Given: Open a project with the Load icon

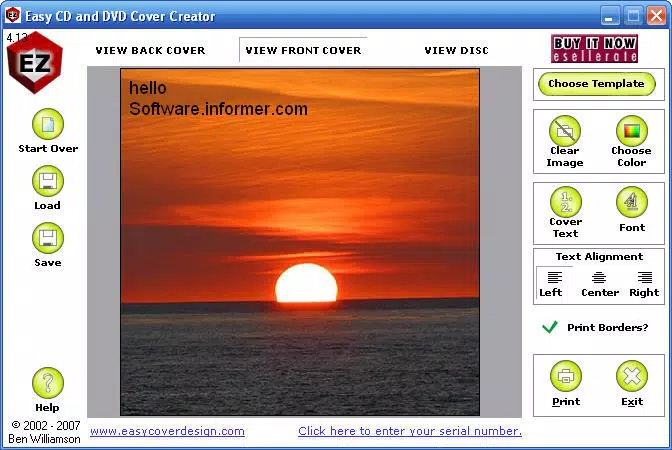Looking at the screenshot, I should (x=48, y=181).
